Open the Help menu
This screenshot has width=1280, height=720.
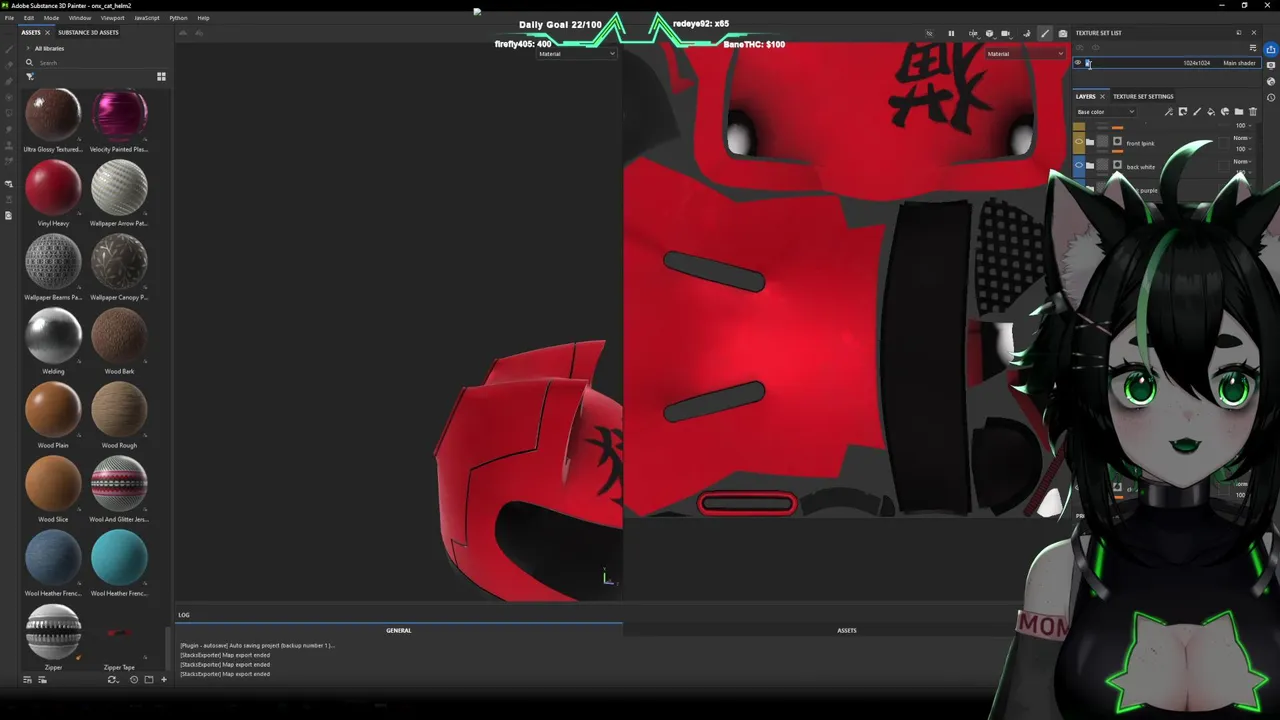click(x=203, y=18)
